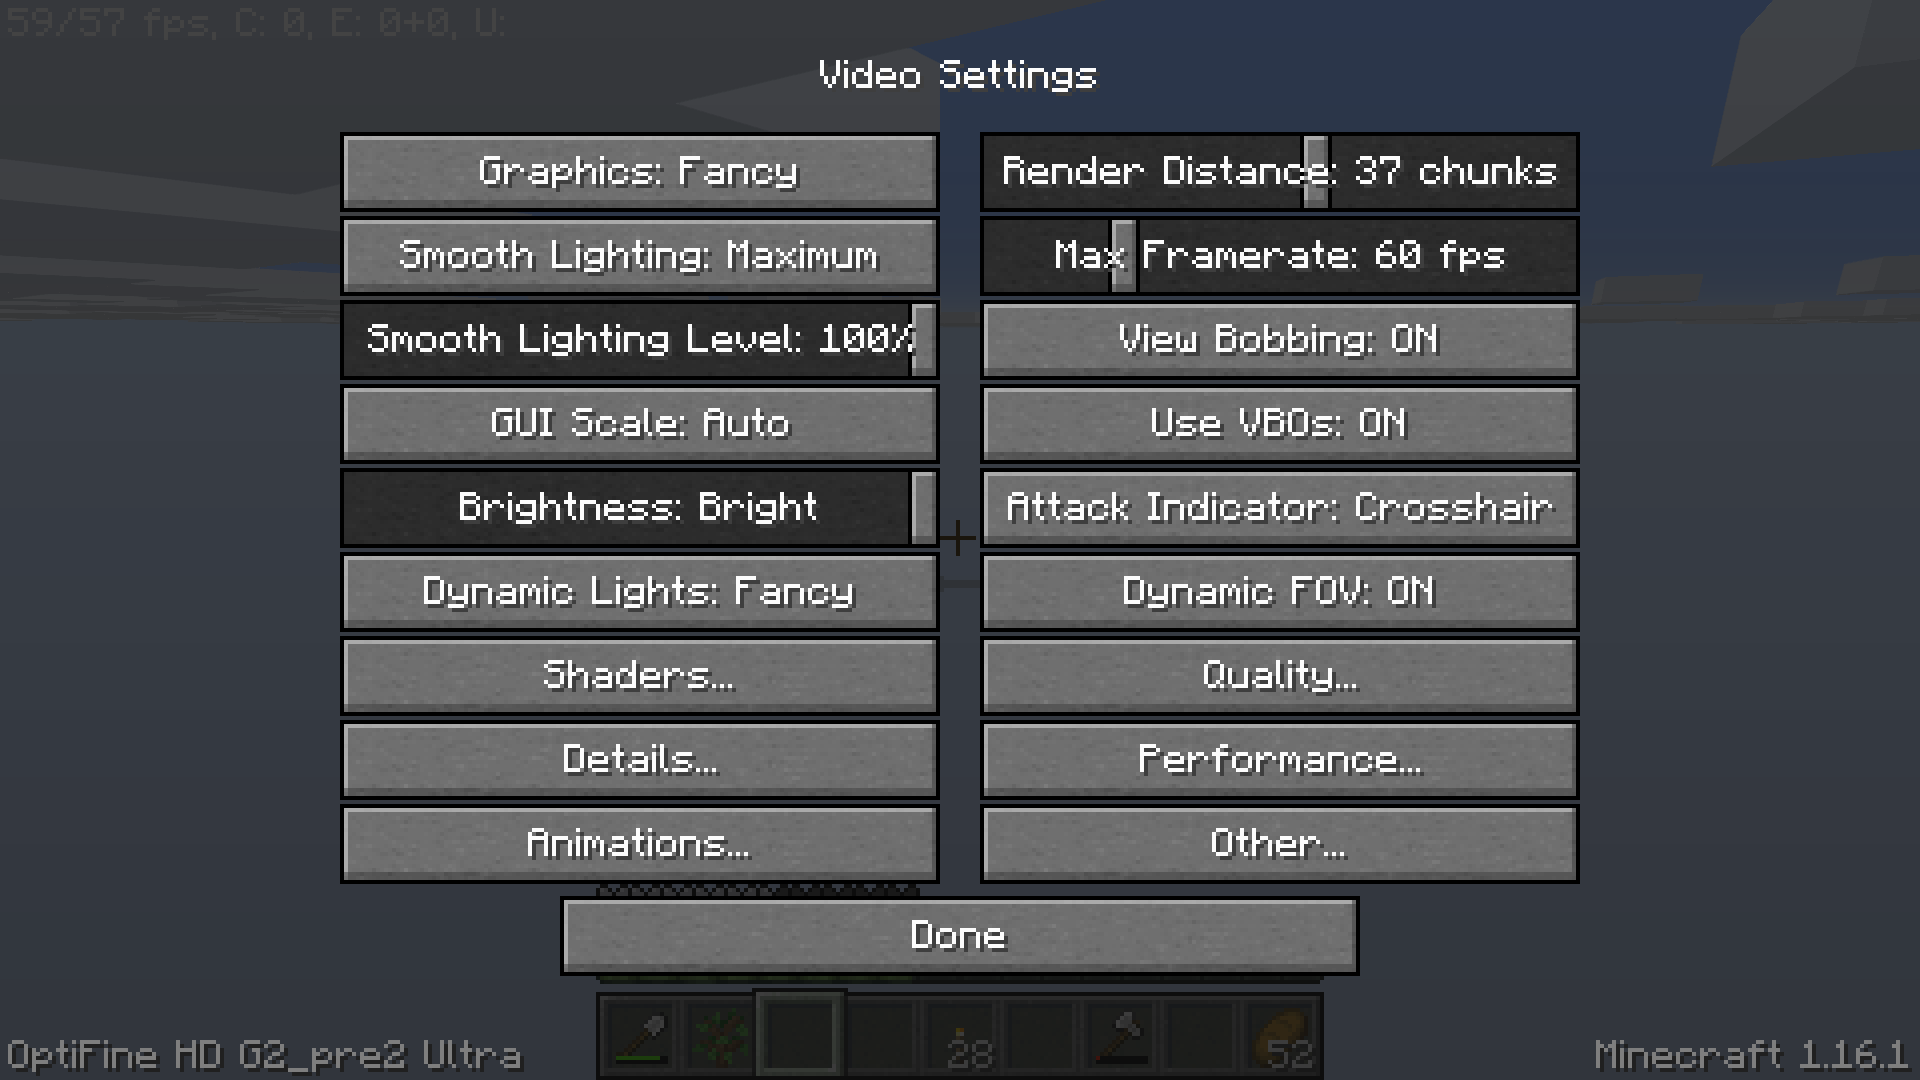Image resolution: width=1920 pixels, height=1080 pixels.
Task: Click the Max Framerate slider handle
Action: (1124, 256)
